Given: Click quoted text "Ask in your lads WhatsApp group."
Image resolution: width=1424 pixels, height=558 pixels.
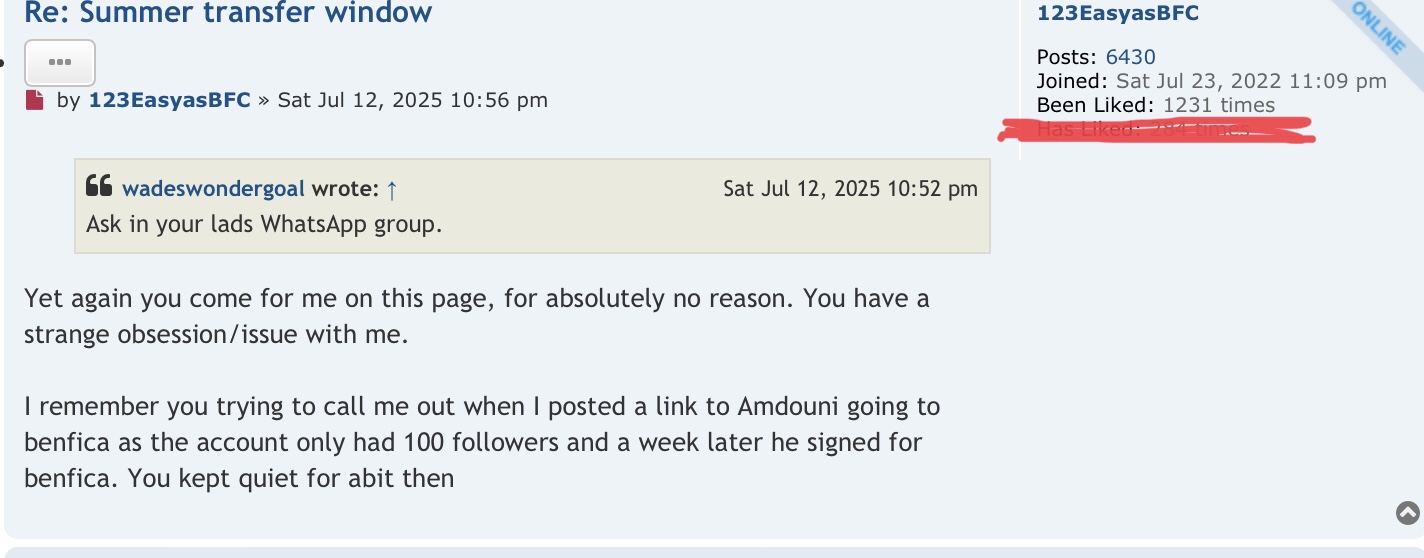Looking at the screenshot, I should point(264,223).
